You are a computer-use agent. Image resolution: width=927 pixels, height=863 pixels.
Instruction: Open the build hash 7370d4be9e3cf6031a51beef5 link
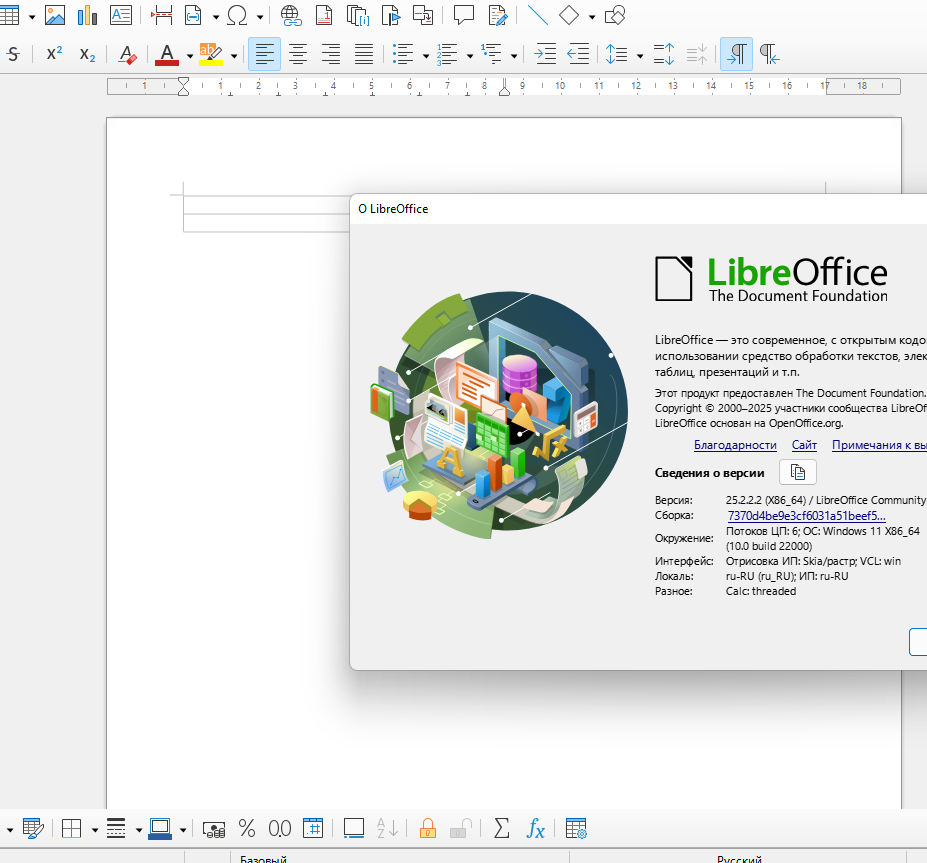(806, 515)
